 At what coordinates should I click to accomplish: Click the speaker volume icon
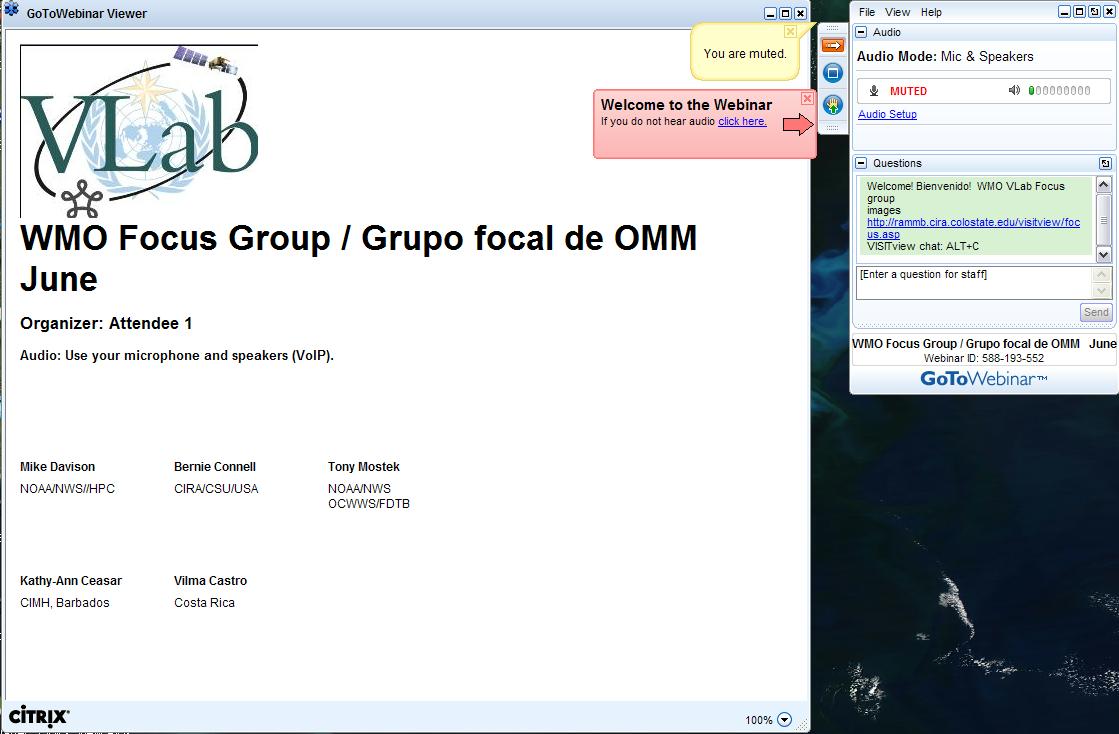pyautogui.click(x=1014, y=91)
